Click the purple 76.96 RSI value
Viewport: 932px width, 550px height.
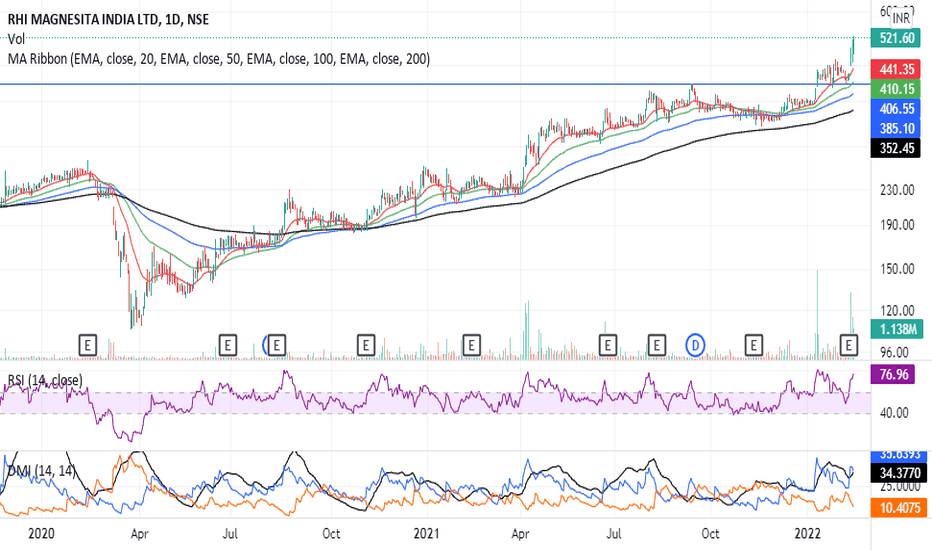point(893,375)
